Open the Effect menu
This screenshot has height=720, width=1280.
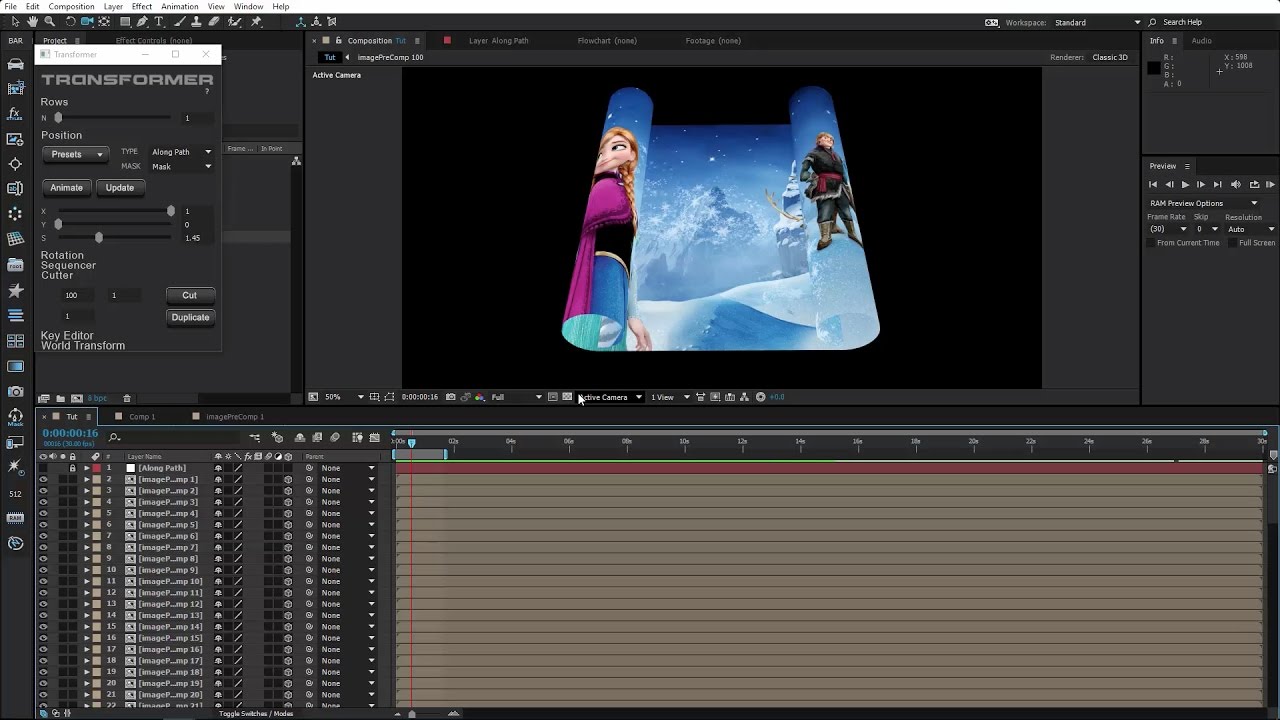click(142, 6)
